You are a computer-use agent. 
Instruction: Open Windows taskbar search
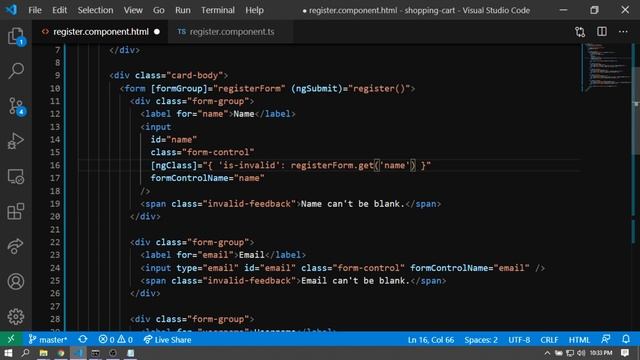click(25, 353)
